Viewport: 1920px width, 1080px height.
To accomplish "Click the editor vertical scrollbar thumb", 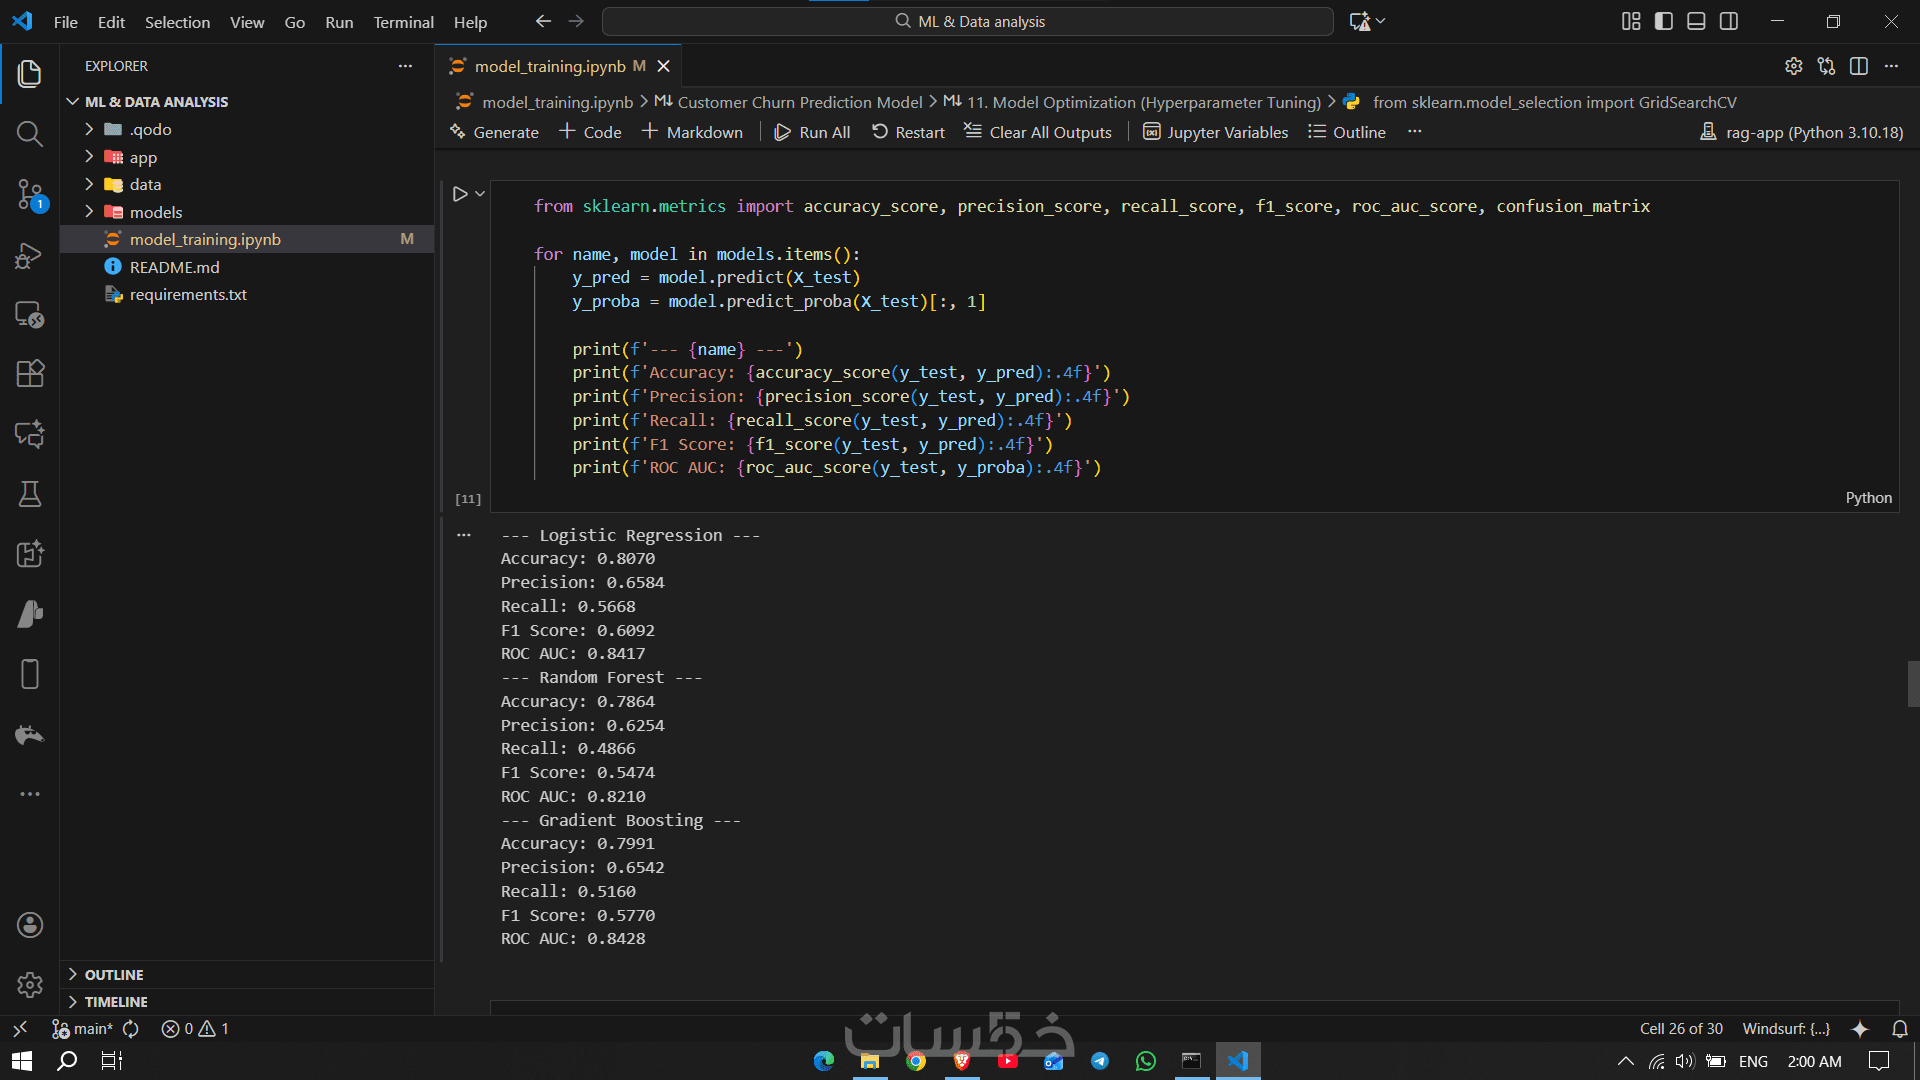I will pyautogui.click(x=1913, y=684).
